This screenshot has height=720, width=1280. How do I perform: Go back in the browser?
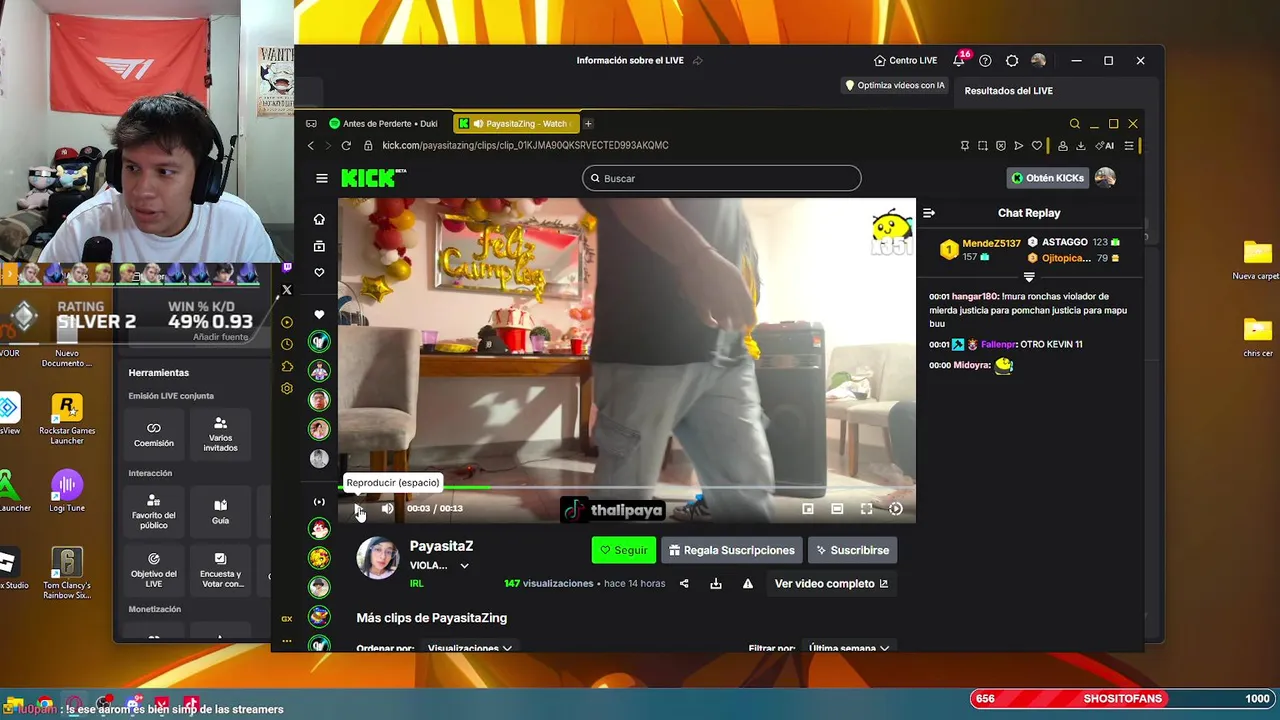311,146
